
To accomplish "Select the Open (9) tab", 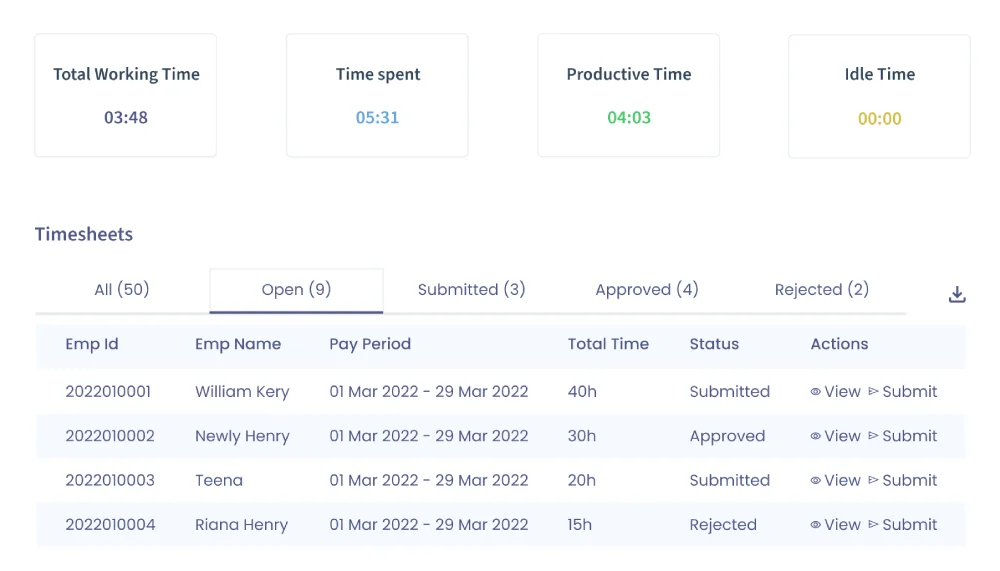I will point(297,290).
